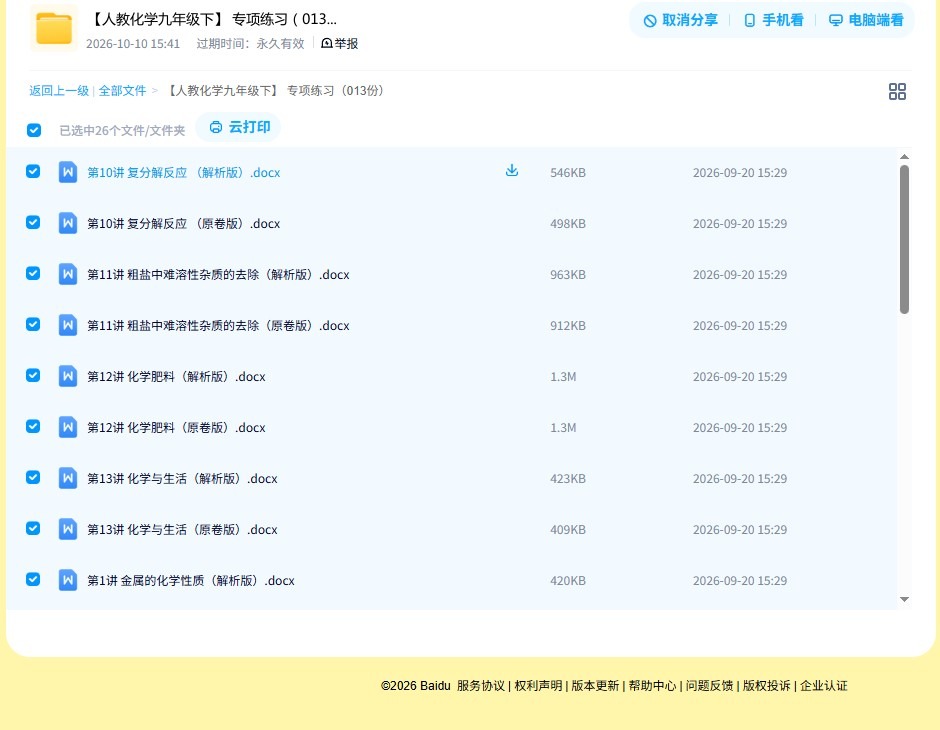Open 版本更新 footer link
The width and height of the screenshot is (940, 730).
[595, 686]
